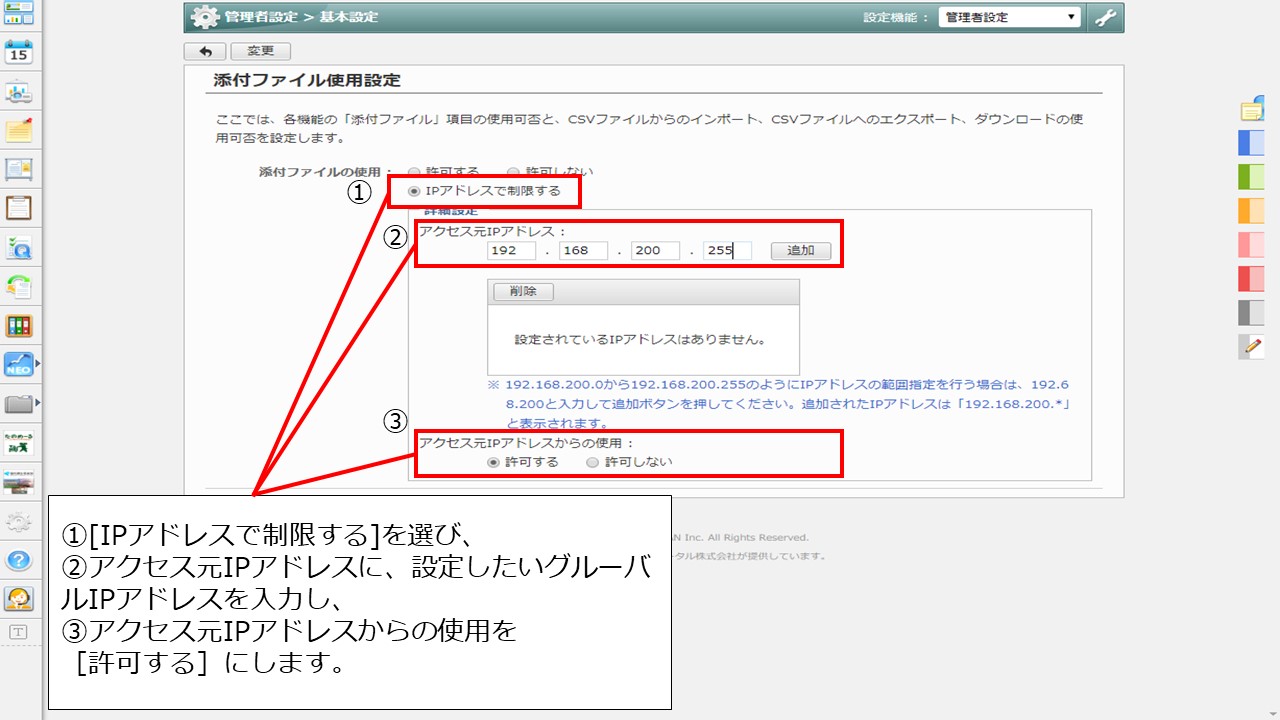Expand the gray folder icon arrow
Screen dimensions: 1280x720
pos(38,404)
